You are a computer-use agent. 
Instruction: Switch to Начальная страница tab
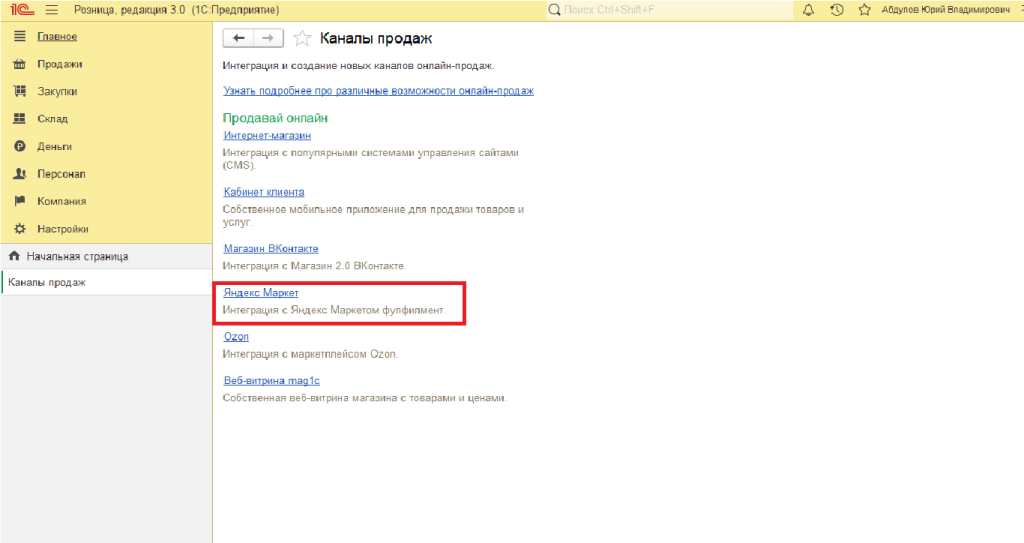106,256
